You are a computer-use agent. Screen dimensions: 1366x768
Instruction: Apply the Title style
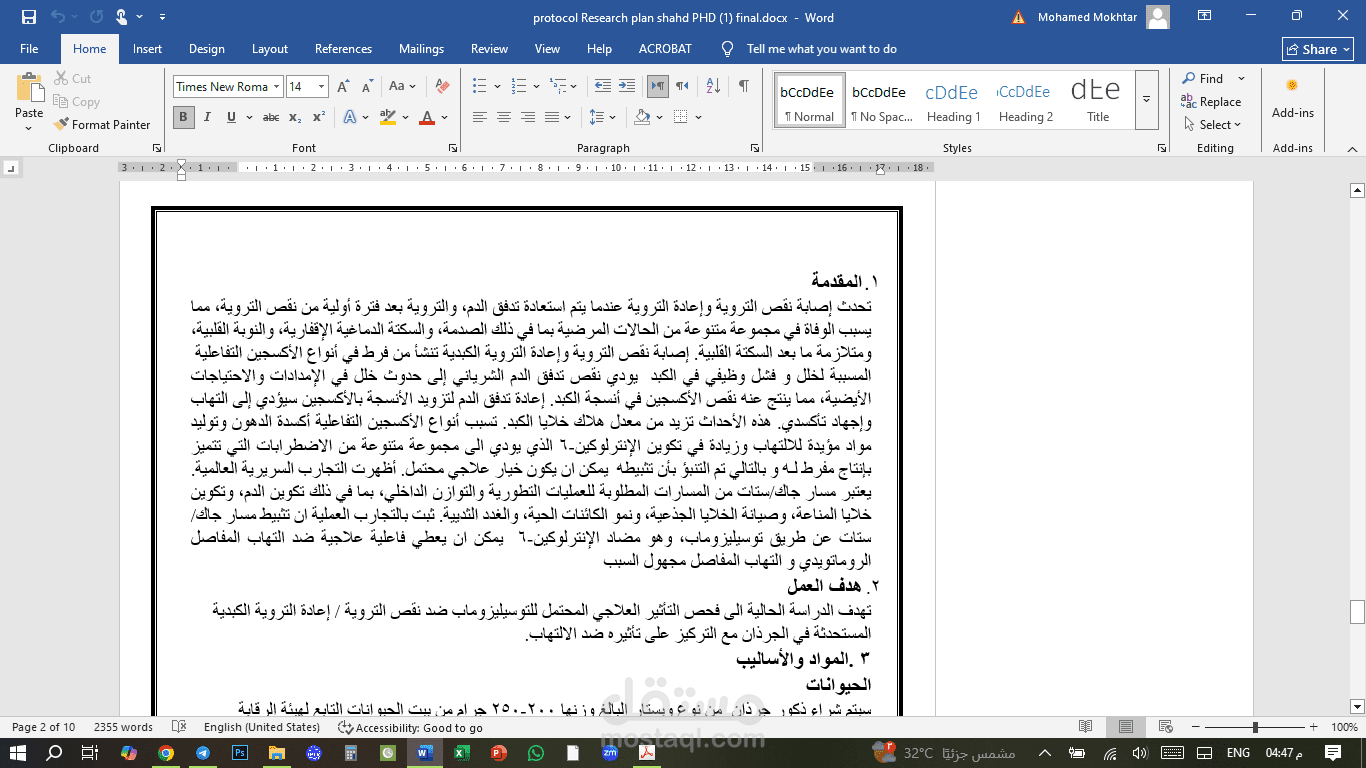tap(1097, 99)
